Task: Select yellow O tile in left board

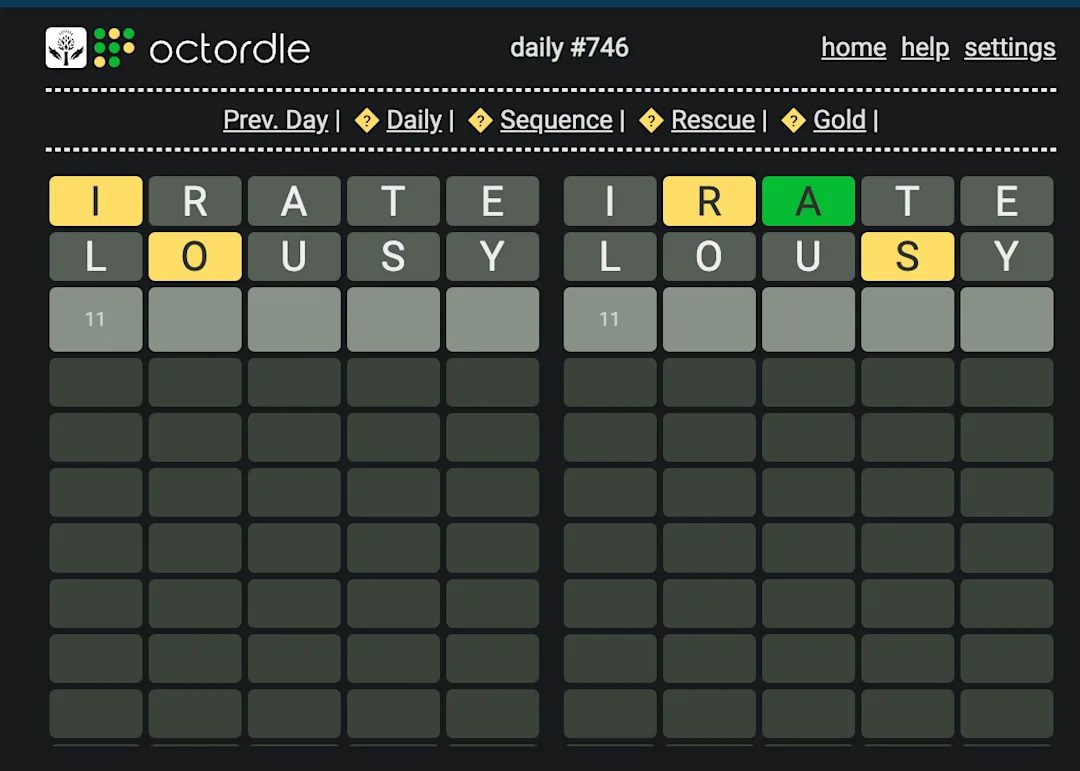Action: pos(195,256)
